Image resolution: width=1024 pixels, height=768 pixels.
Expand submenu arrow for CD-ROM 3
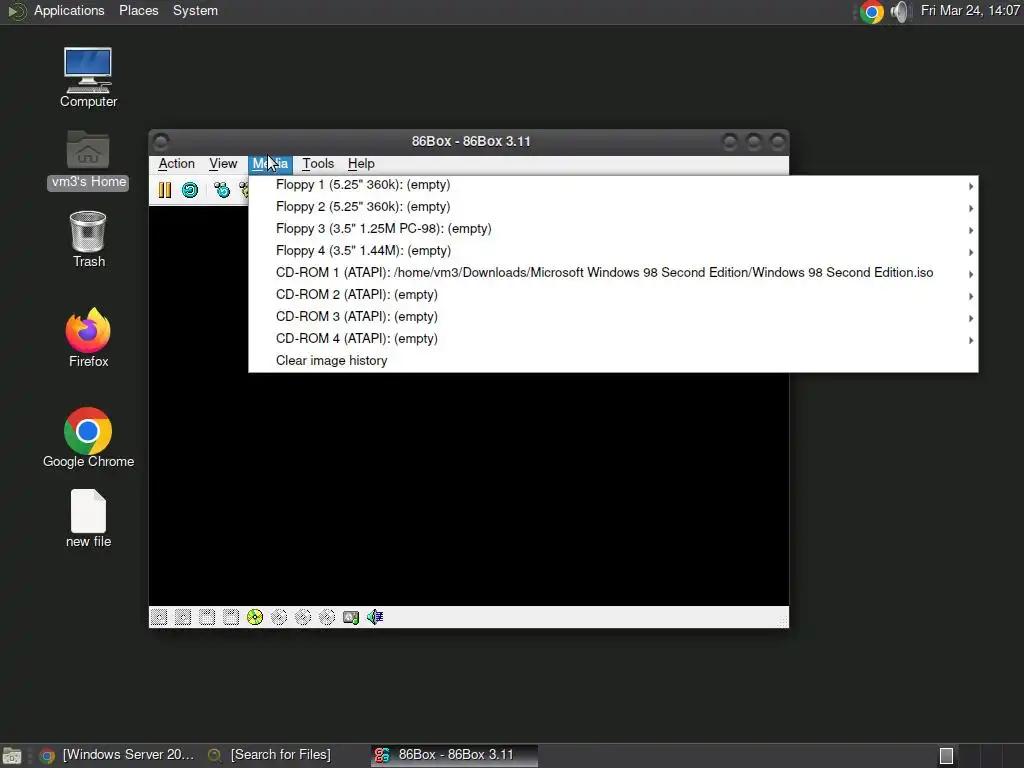coord(971,318)
